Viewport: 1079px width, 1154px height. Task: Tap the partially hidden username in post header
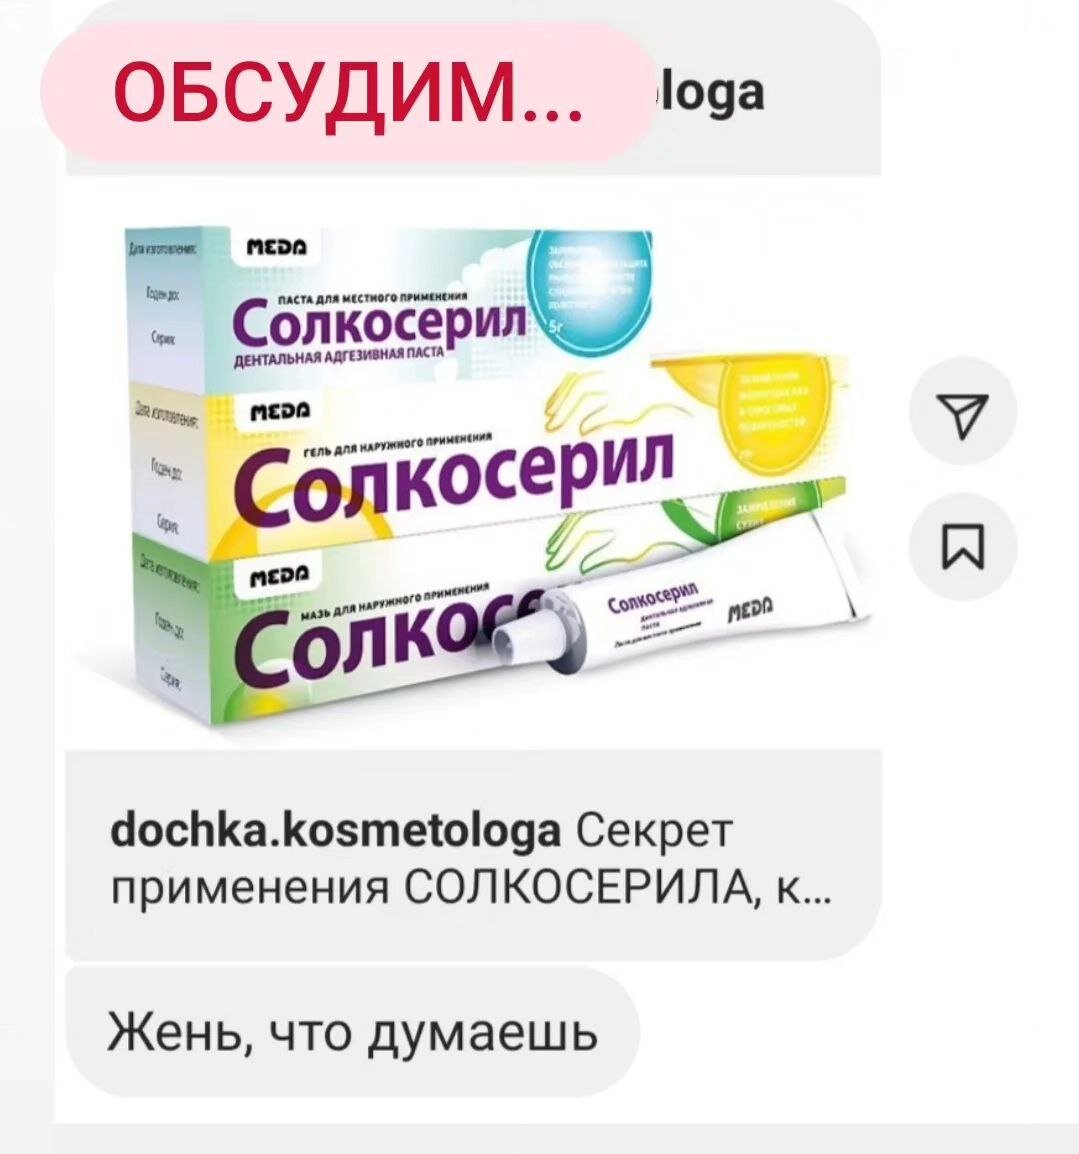point(709,94)
